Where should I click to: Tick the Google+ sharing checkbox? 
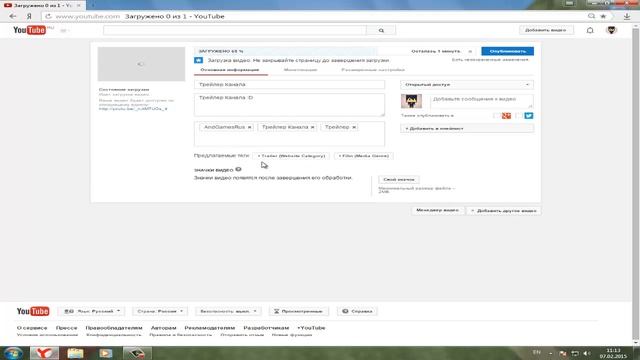497,116
